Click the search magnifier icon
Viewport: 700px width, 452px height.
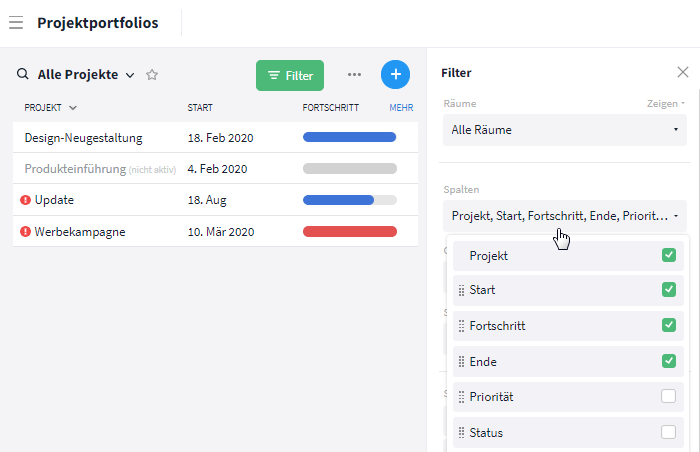[22, 74]
